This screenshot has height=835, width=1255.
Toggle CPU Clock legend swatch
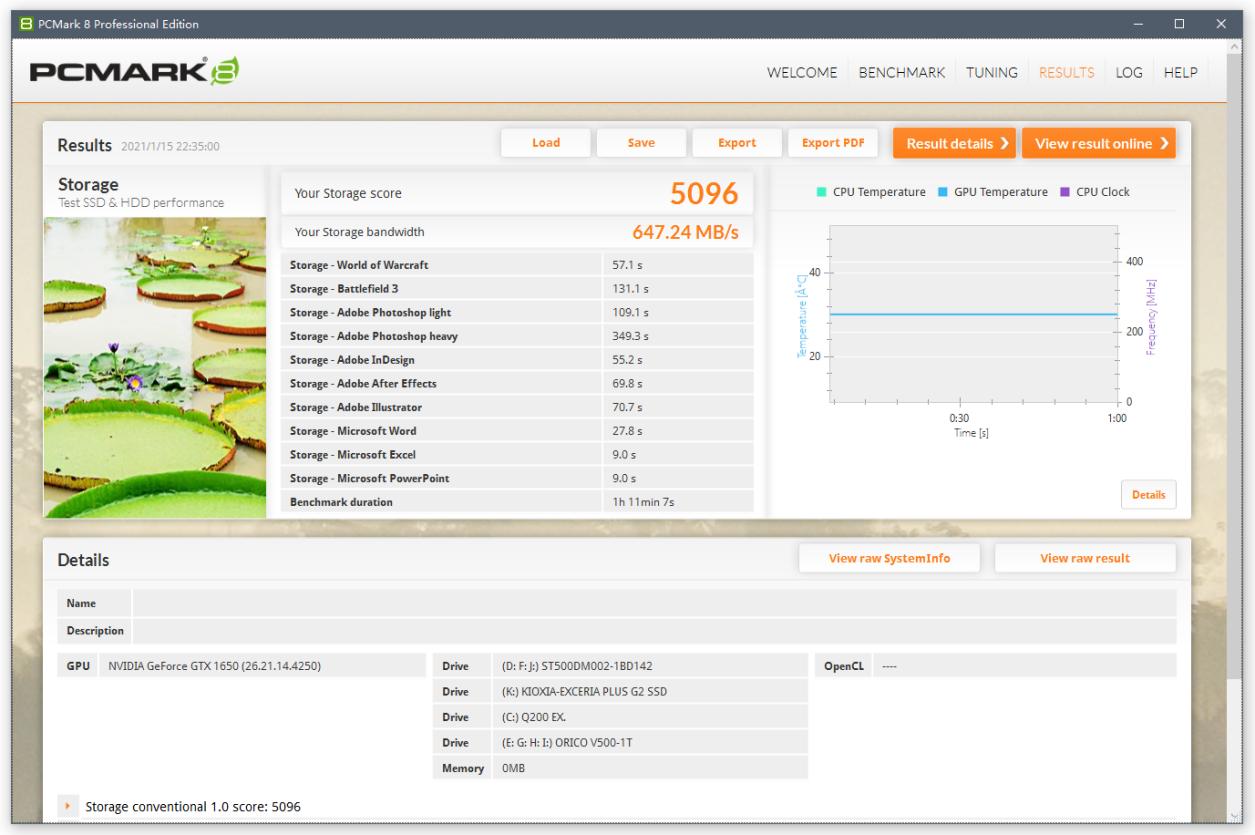click(x=1066, y=192)
